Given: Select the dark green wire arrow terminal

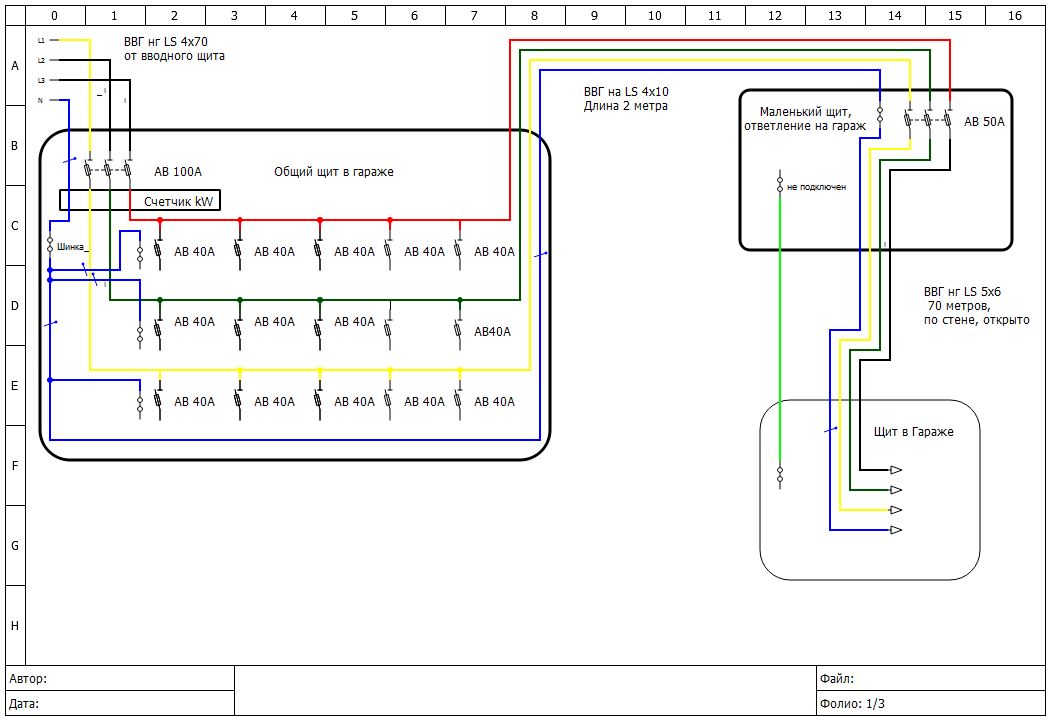Looking at the screenshot, I should (896, 490).
